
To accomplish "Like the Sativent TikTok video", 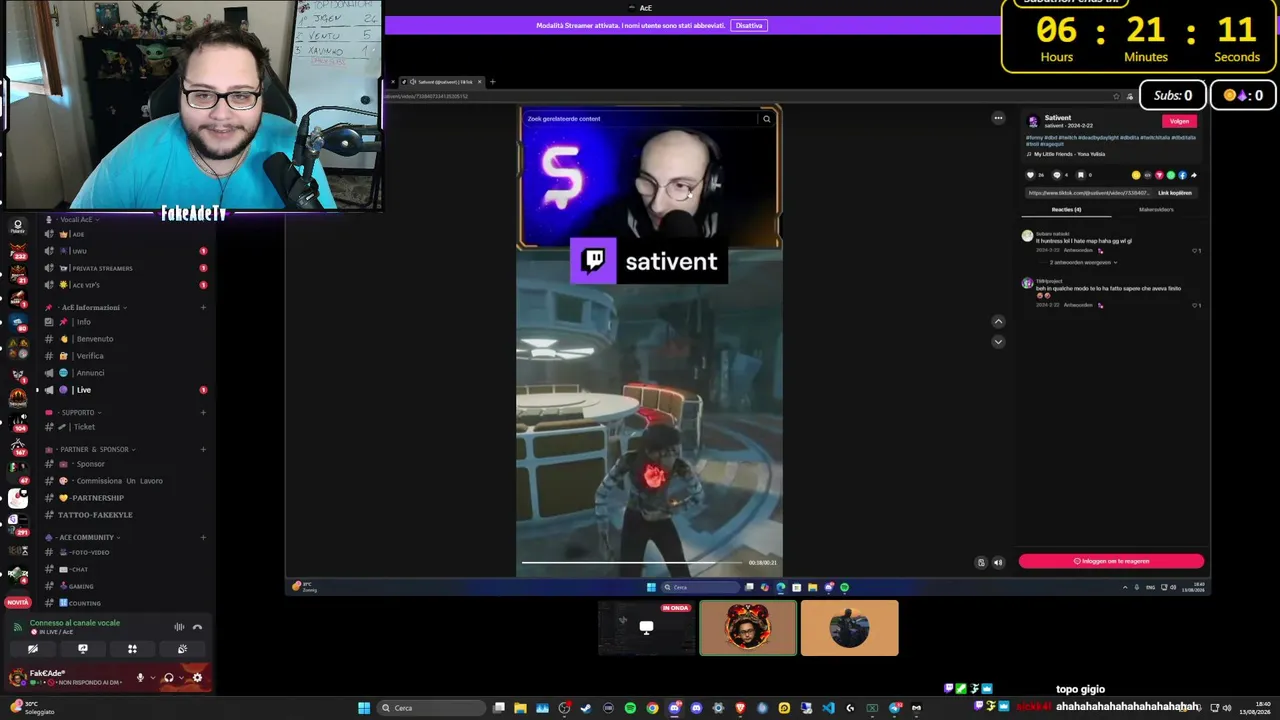I will (1031, 175).
